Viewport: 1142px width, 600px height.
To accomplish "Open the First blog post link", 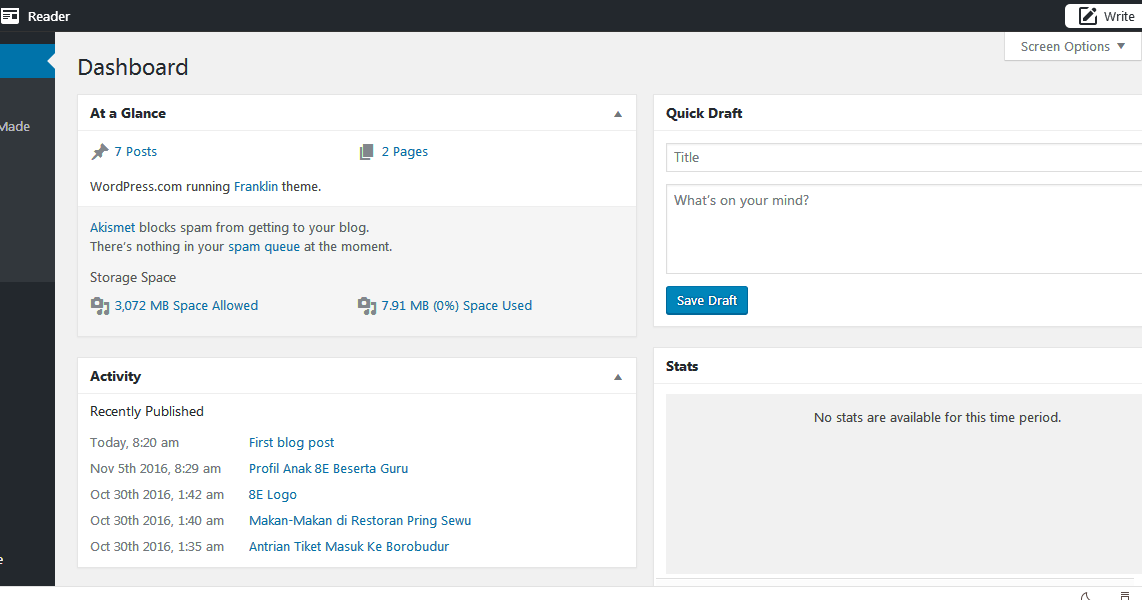I will click(x=291, y=442).
